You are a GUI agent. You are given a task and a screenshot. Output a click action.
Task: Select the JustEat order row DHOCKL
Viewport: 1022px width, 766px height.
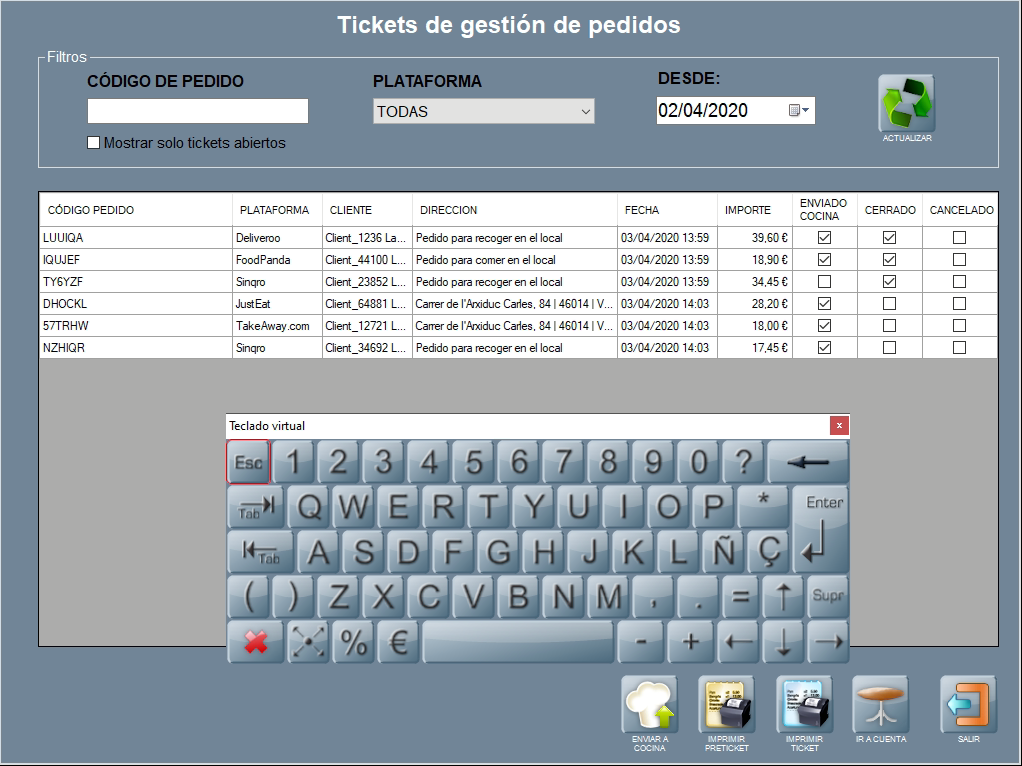pyautogui.click(x=135, y=304)
